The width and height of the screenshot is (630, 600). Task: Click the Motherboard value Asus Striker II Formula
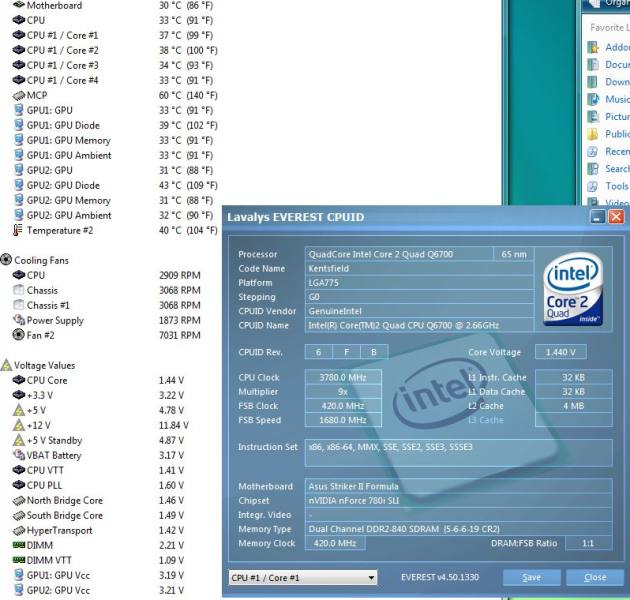(458, 486)
